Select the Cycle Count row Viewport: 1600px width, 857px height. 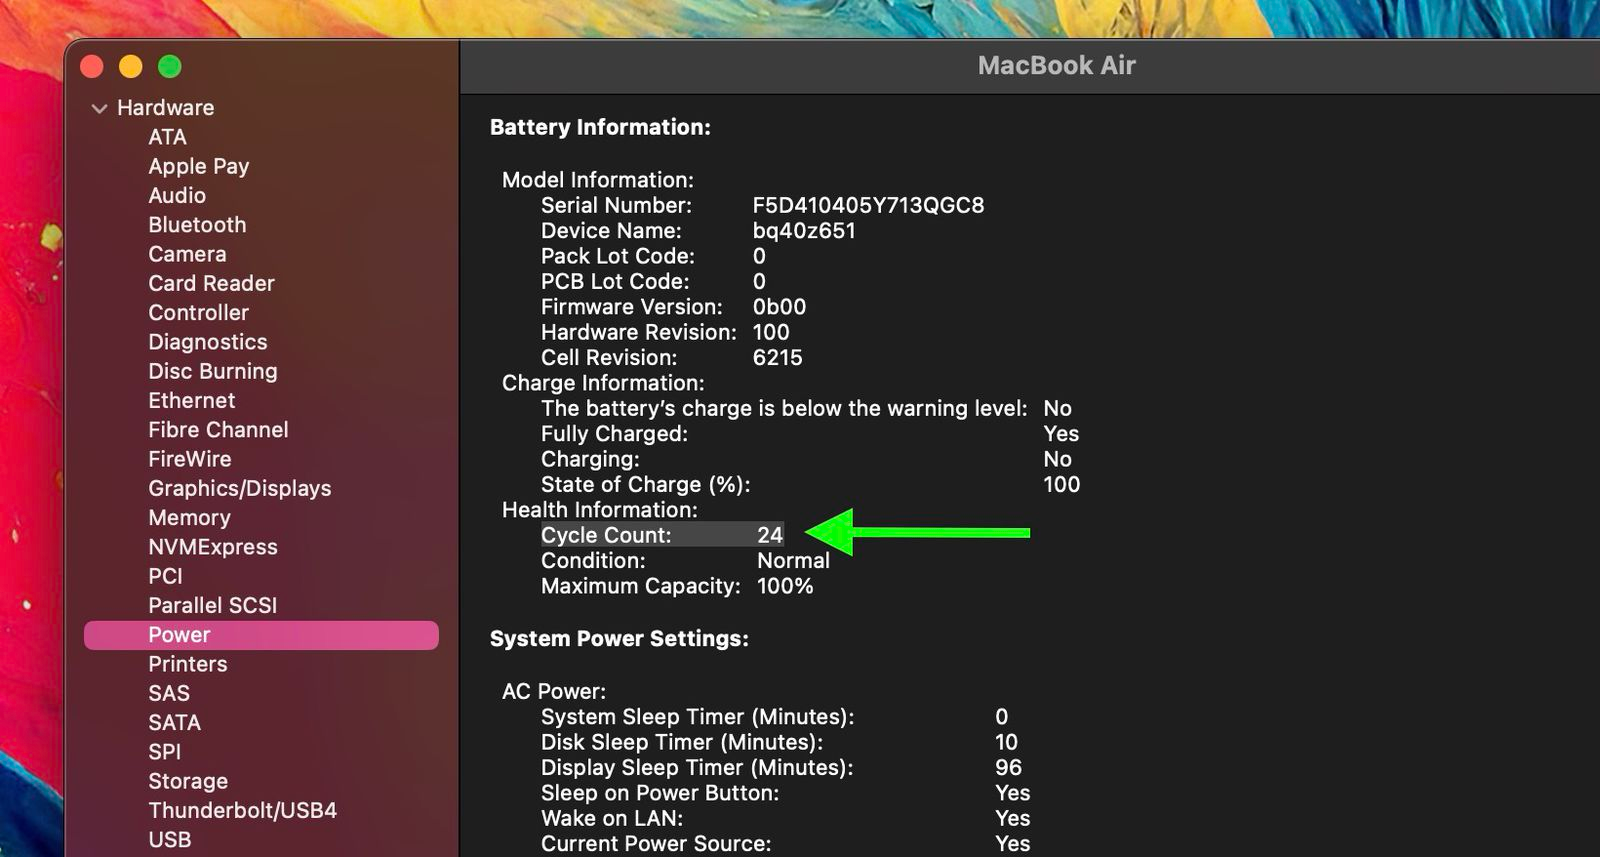662,535
